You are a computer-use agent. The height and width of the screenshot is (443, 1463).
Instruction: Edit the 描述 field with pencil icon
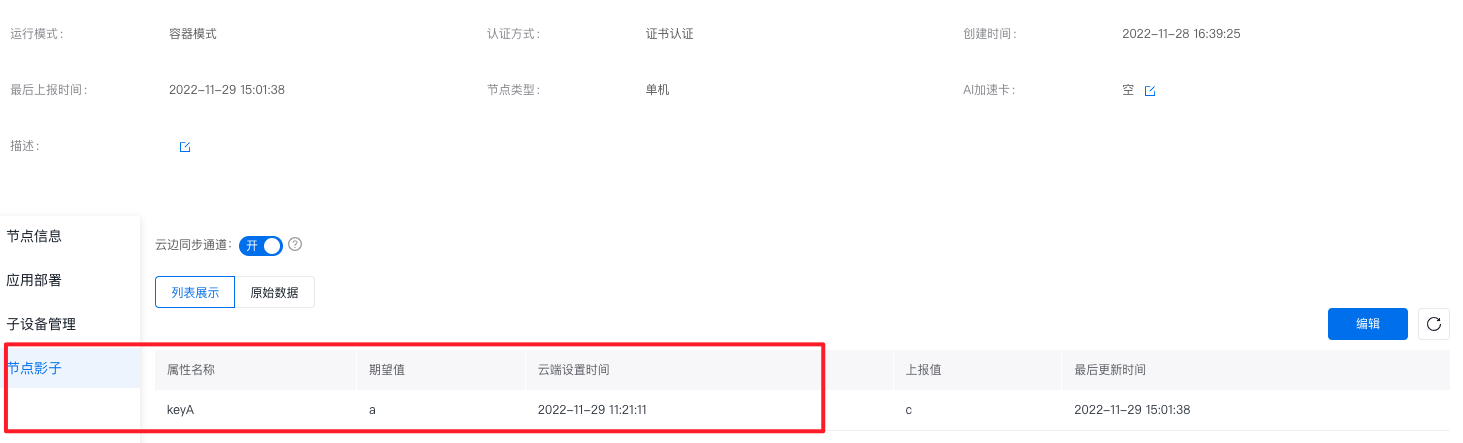184,147
